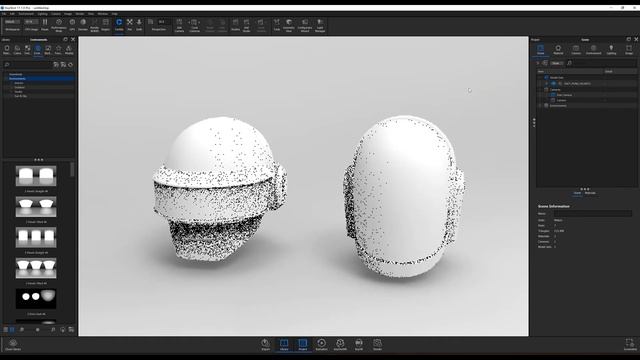Open the Light Manager
640x360 pixels.
pos(320,24)
